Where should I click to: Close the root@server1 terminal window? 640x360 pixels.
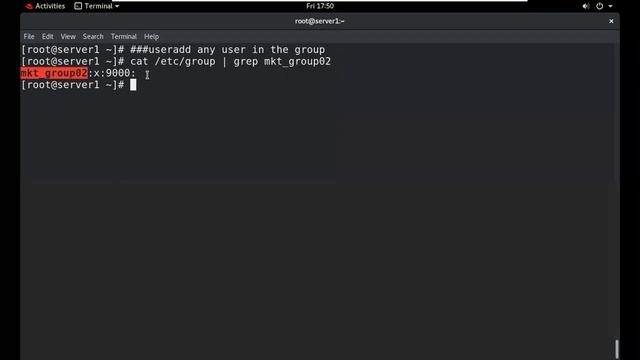611,21
